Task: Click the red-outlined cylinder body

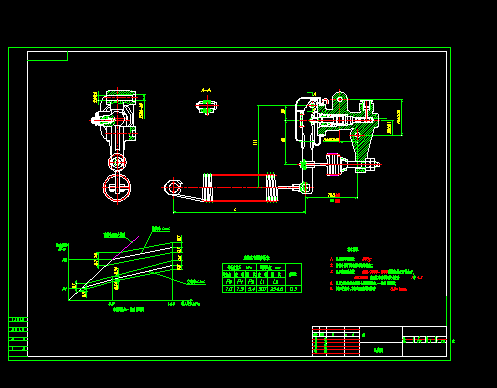Action: coord(239,188)
